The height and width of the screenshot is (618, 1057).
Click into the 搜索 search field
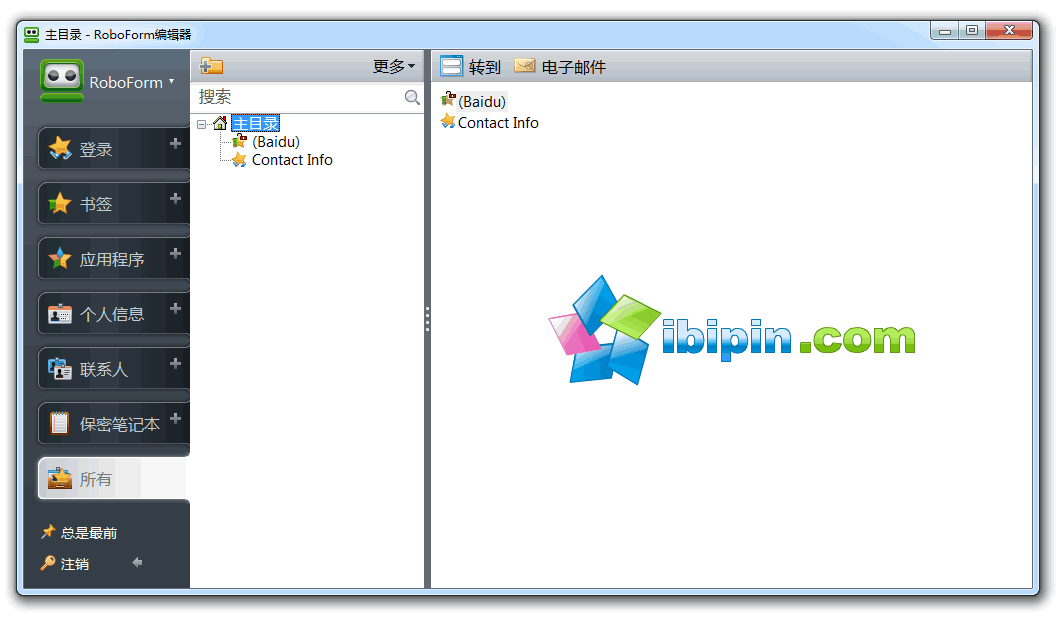299,97
